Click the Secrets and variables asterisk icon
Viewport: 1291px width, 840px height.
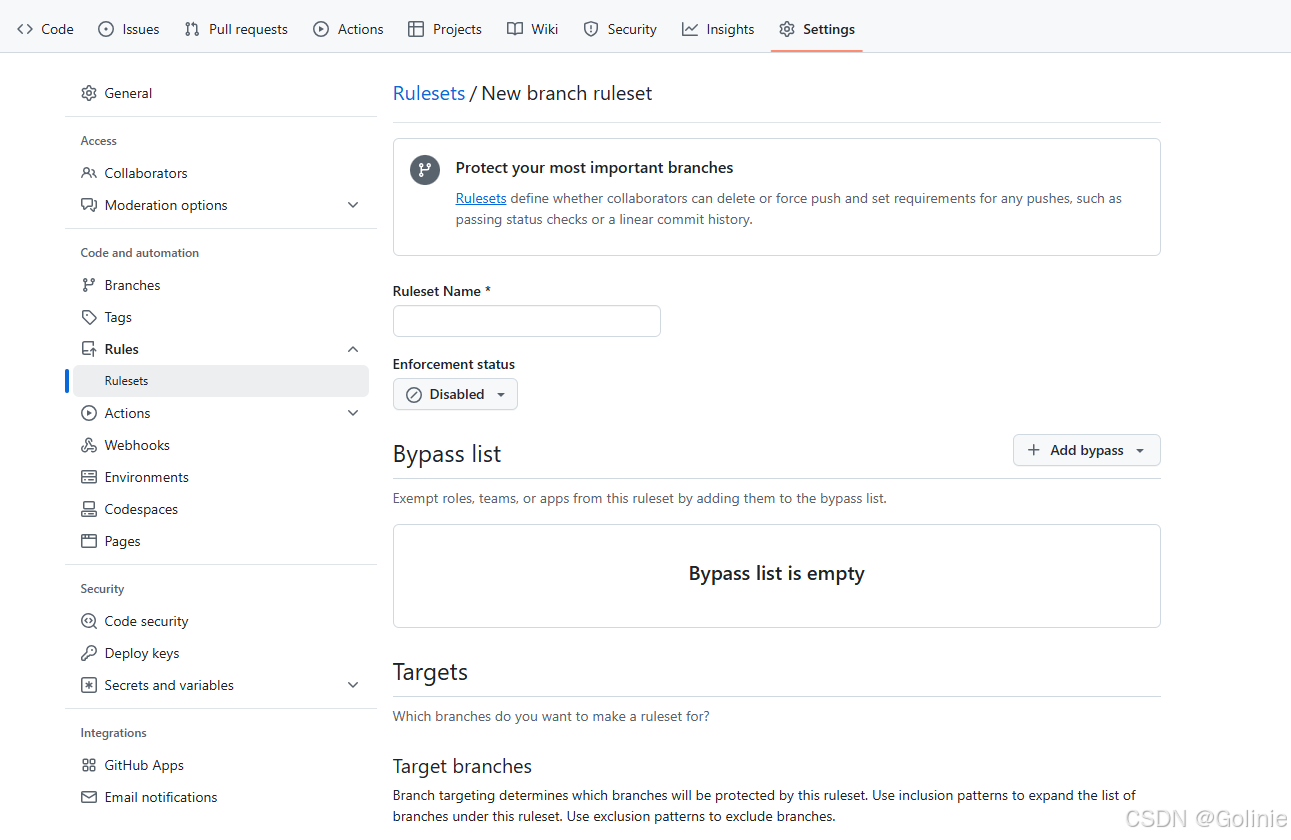pyautogui.click(x=89, y=685)
